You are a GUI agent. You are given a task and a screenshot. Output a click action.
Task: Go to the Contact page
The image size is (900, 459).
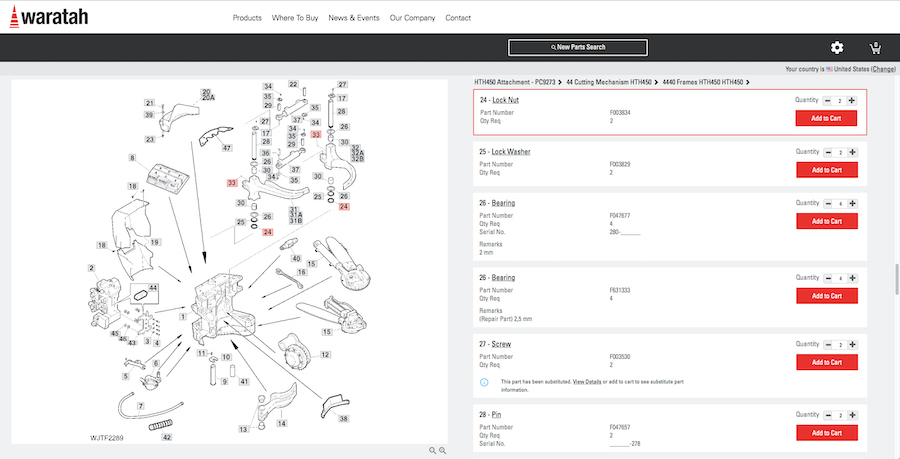(x=458, y=18)
